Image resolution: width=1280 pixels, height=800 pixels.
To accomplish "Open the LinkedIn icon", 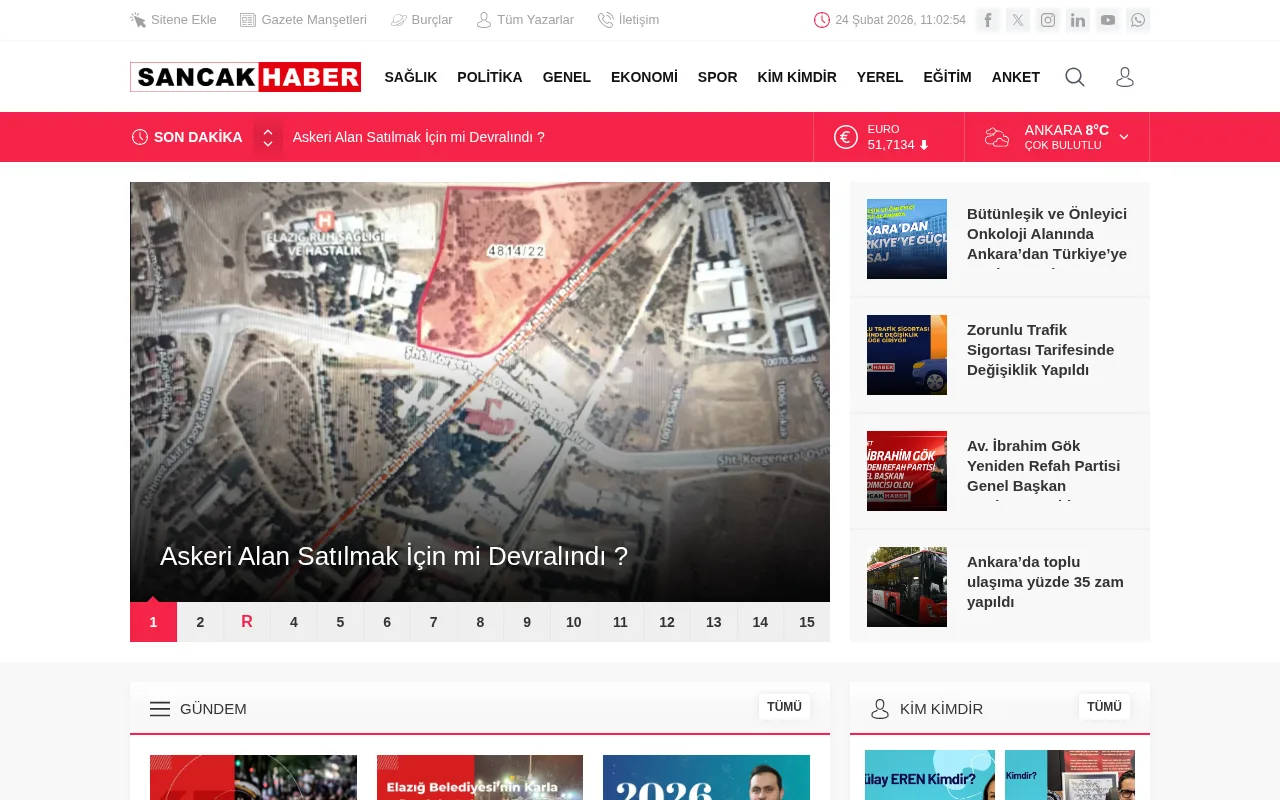I will tap(1078, 20).
